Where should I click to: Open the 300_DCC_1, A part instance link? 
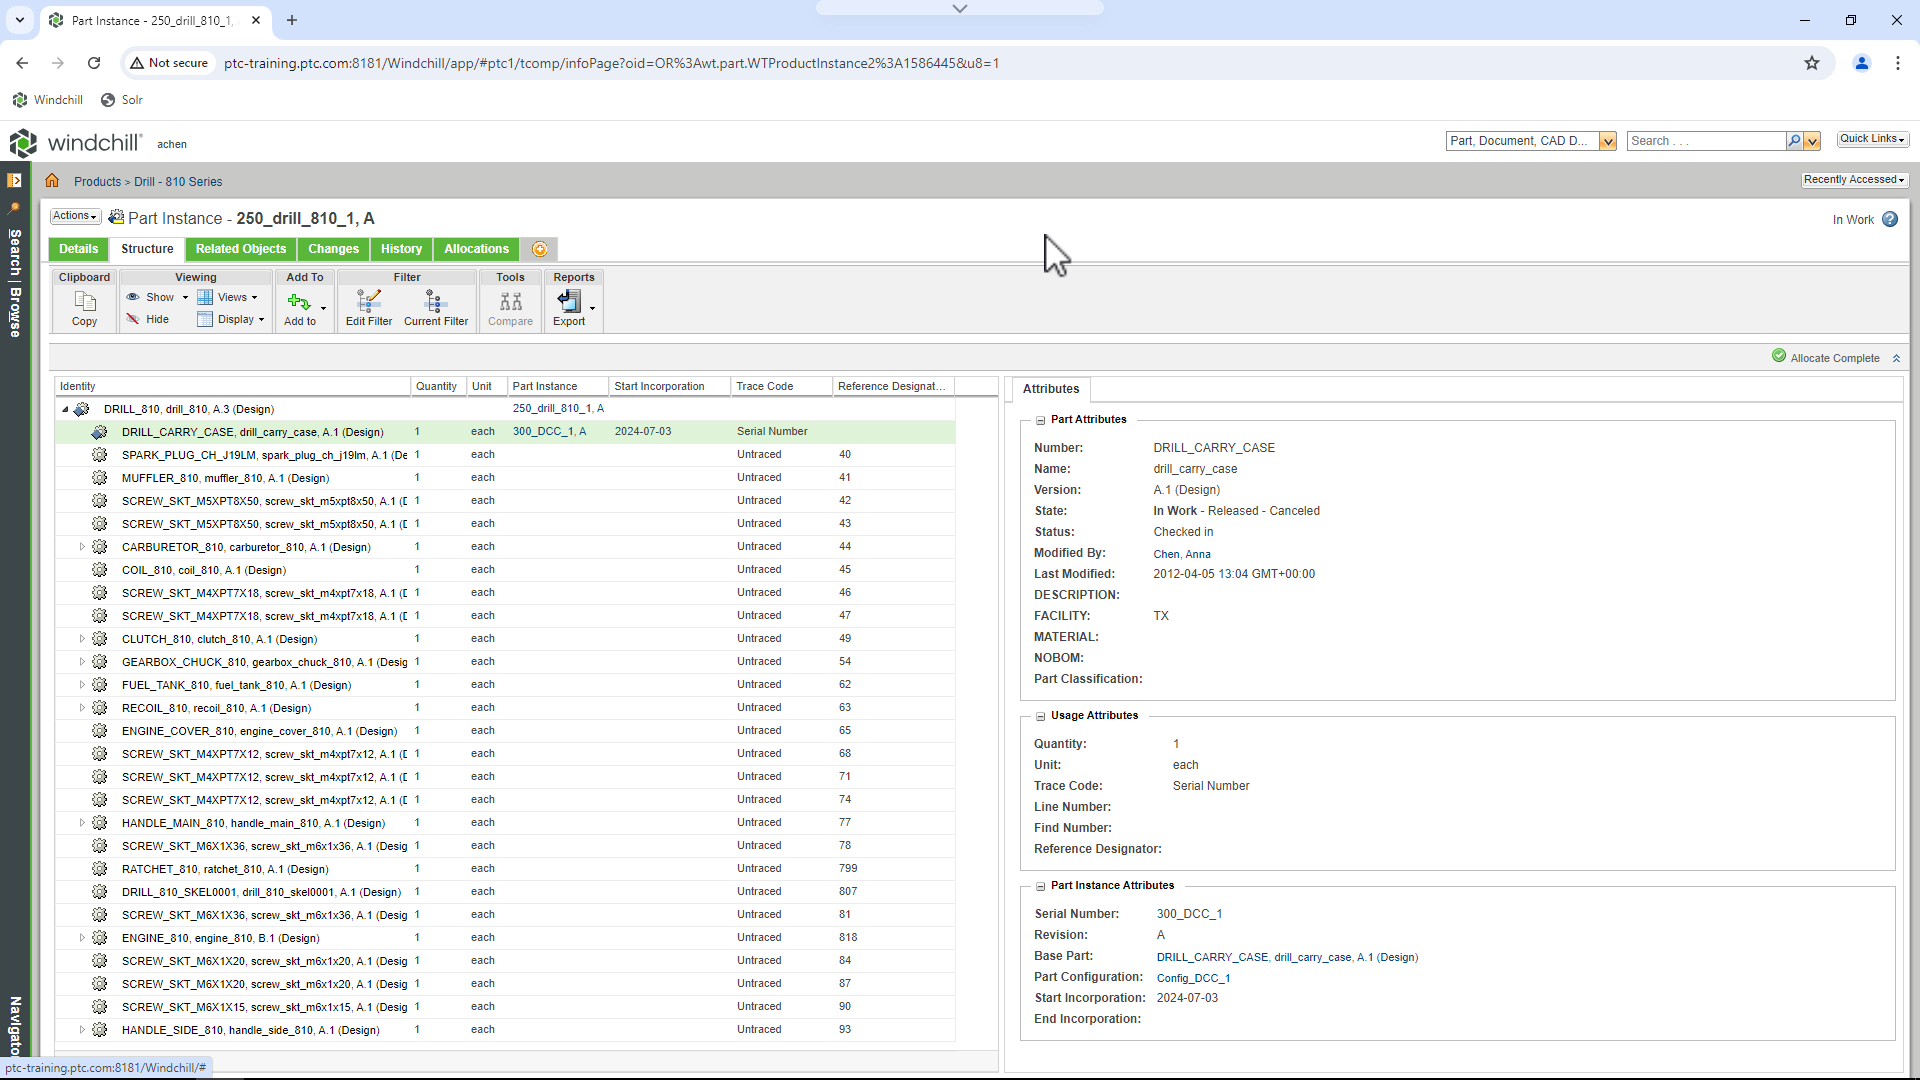point(549,432)
